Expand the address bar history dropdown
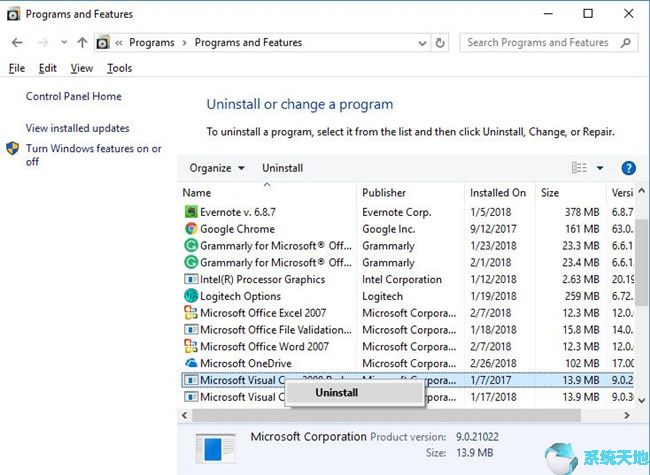The width and height of the screenshot is (650, 475). point(422,43)
